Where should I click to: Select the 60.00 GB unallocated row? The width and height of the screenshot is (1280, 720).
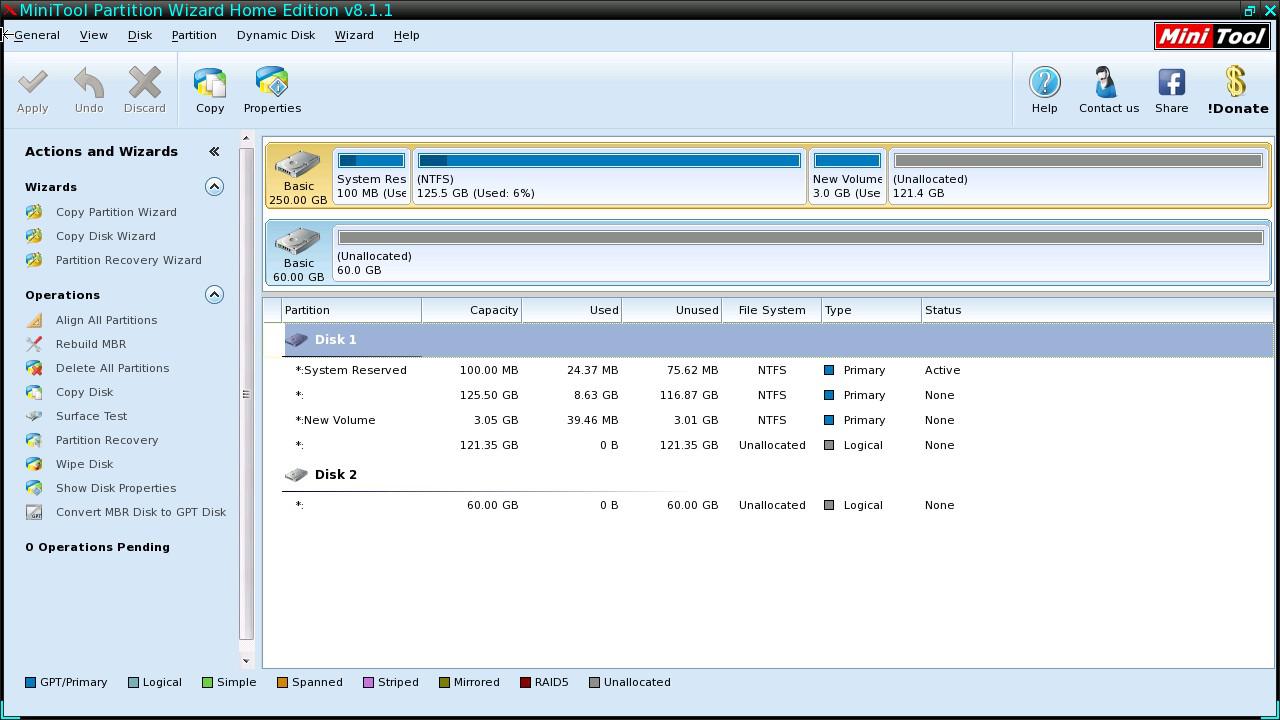778,505
